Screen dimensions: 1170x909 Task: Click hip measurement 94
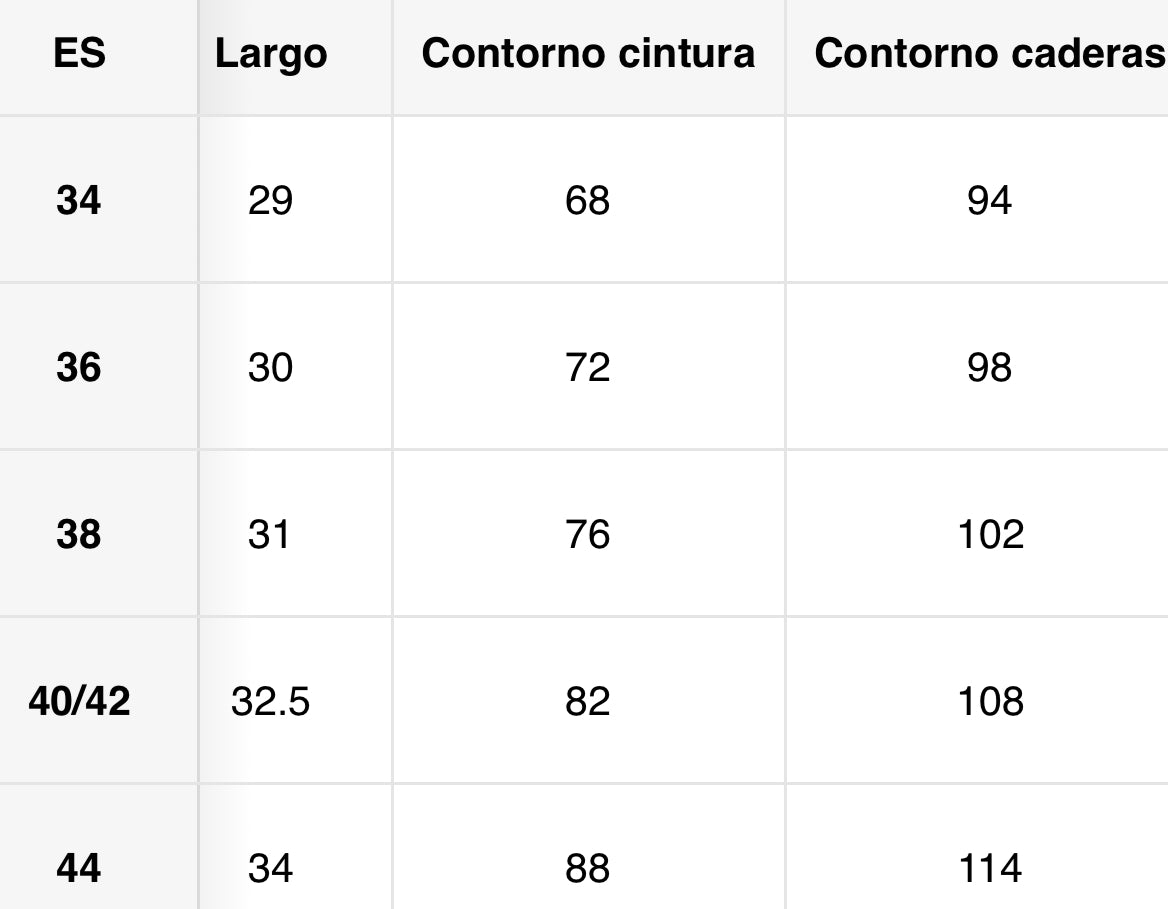click(989, 201)
